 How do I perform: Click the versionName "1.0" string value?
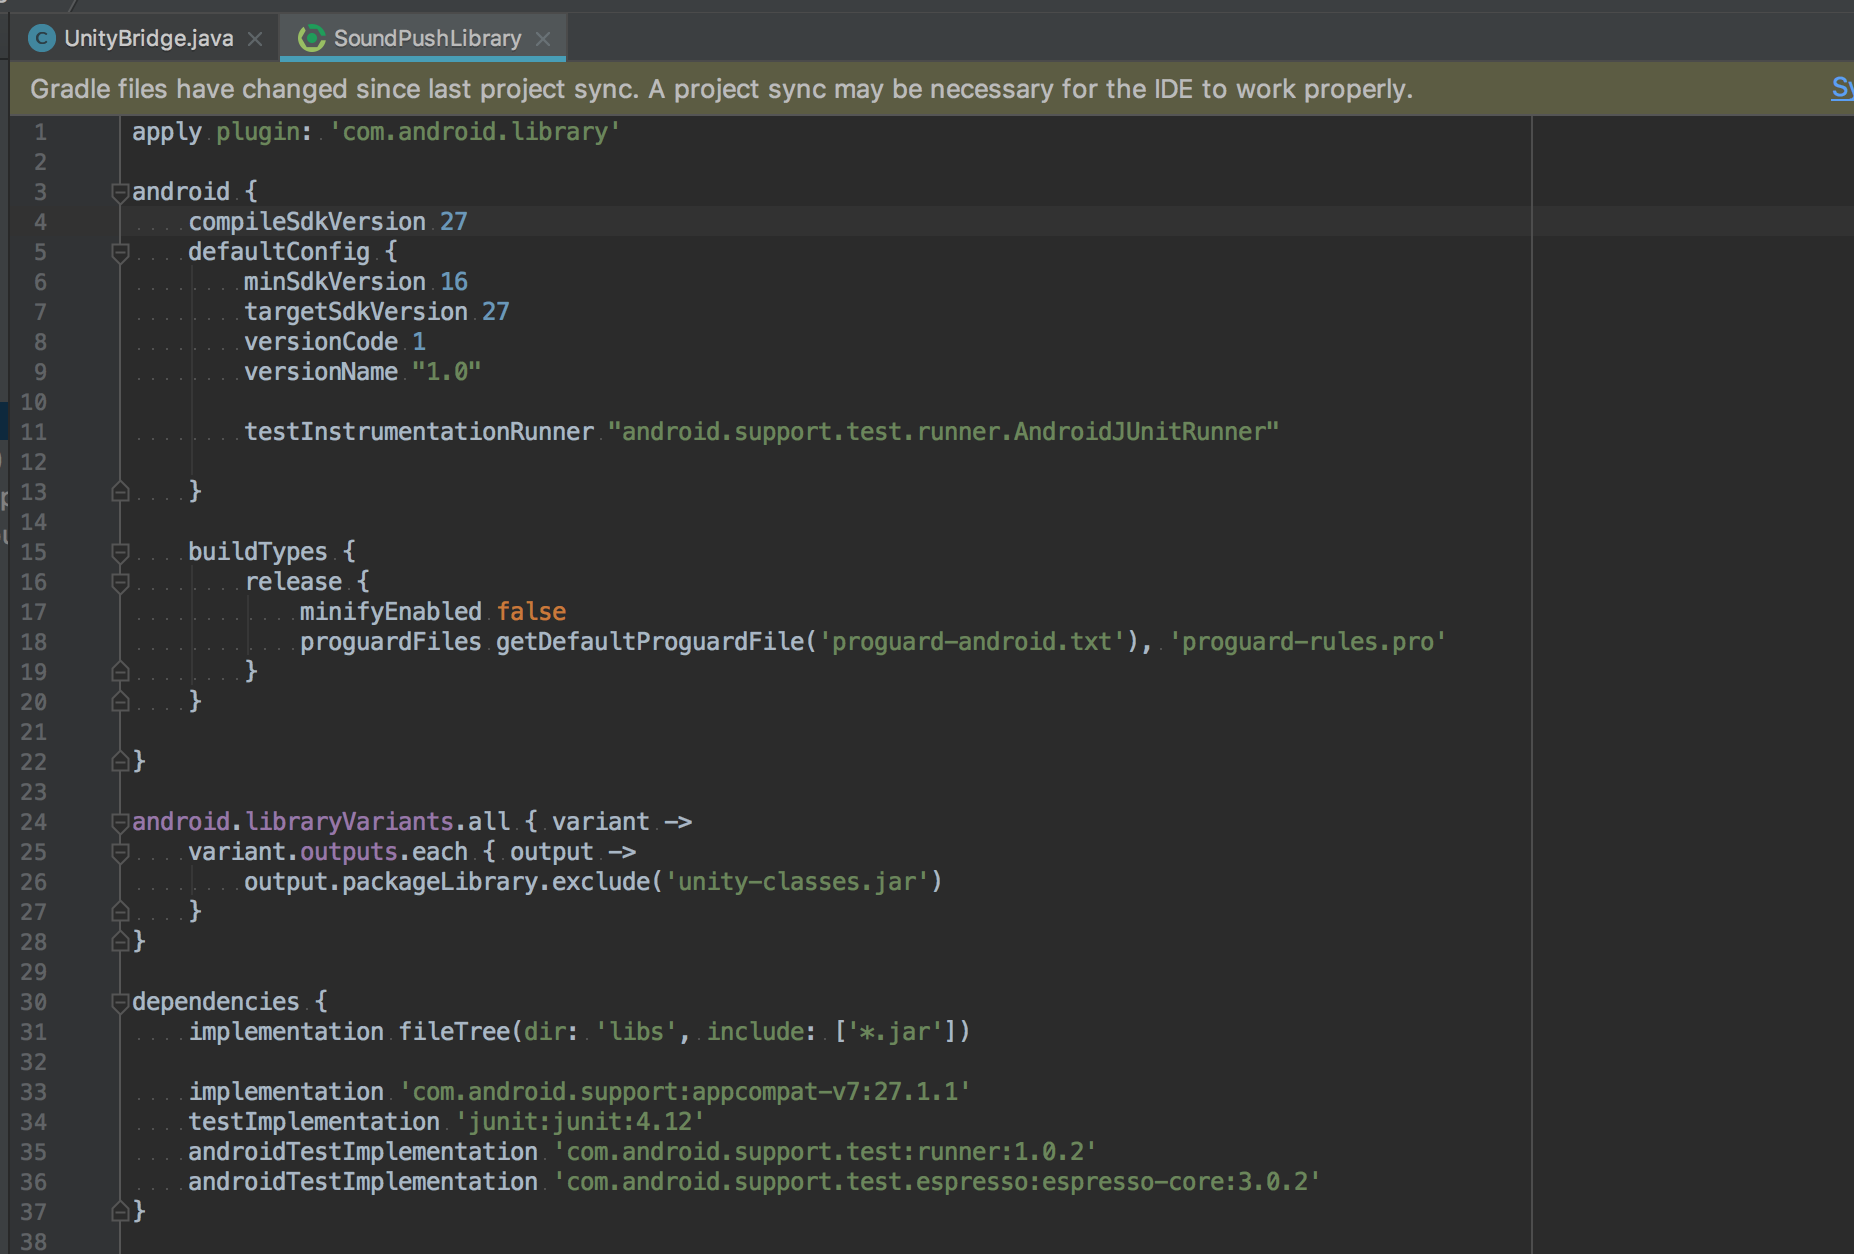[x=447, y=372]
